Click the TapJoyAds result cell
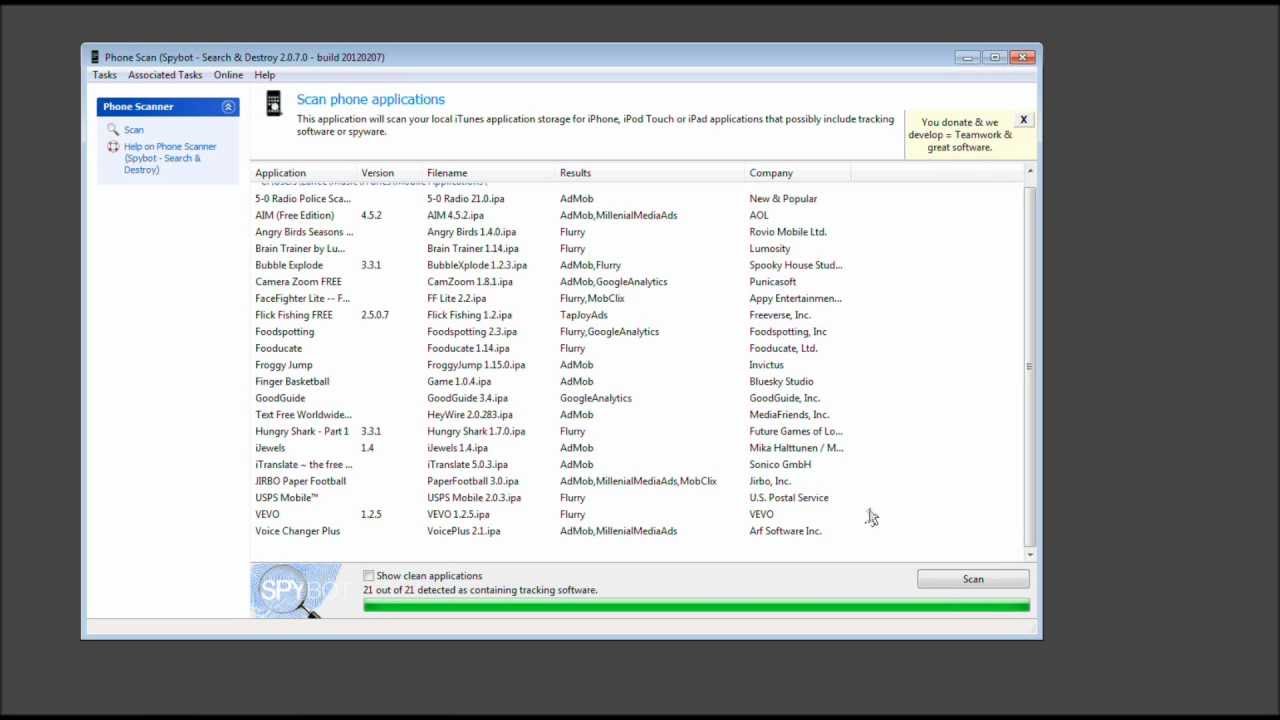 pos(584,315)
